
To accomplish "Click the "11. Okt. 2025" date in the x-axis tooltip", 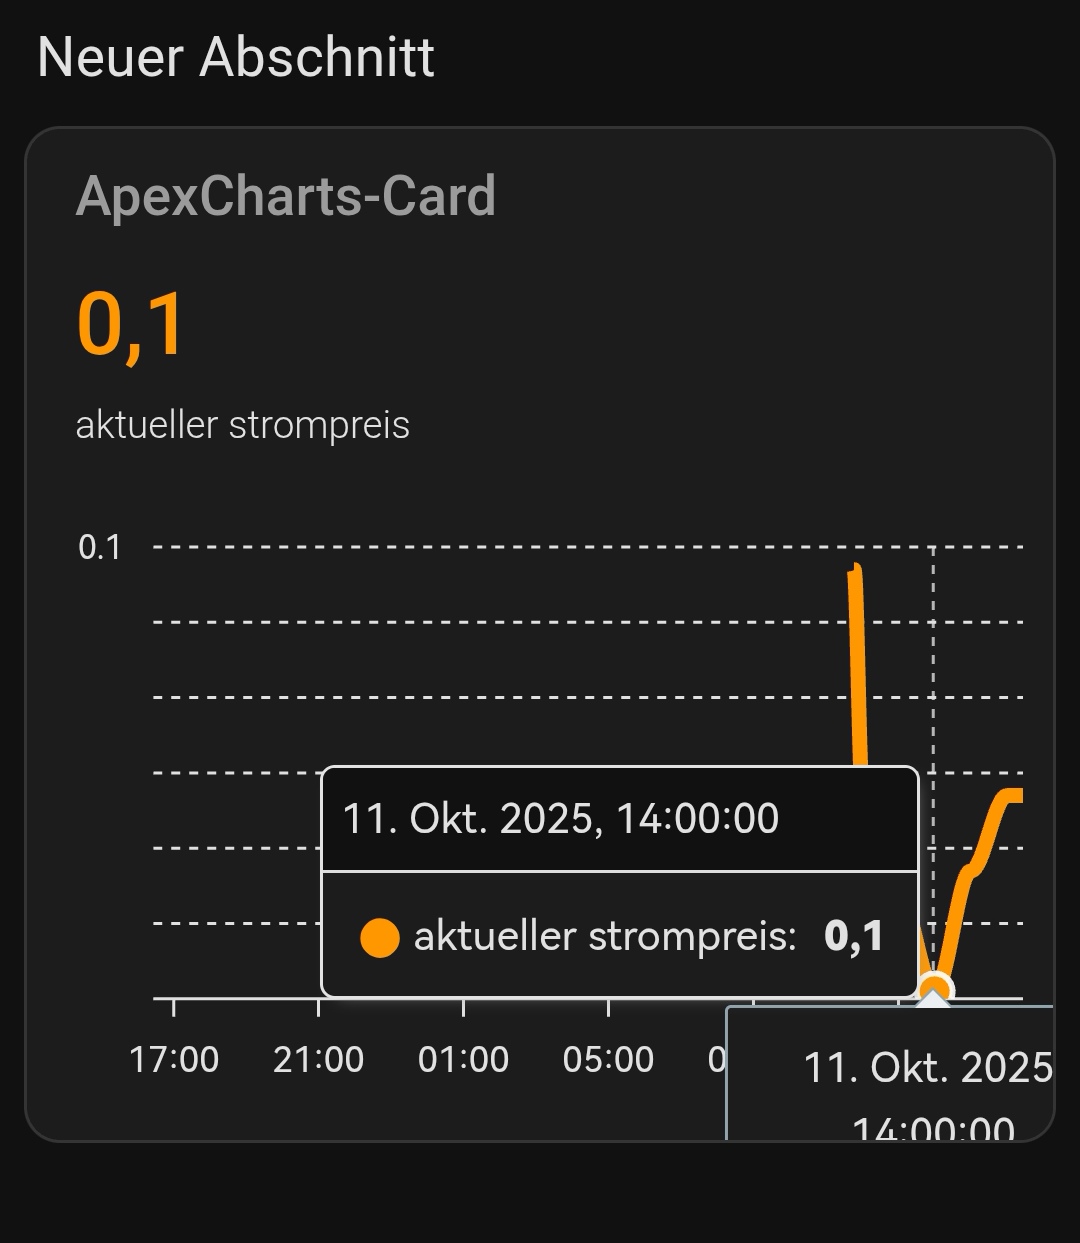I will pyautogui.click(x=928, y=1068).
